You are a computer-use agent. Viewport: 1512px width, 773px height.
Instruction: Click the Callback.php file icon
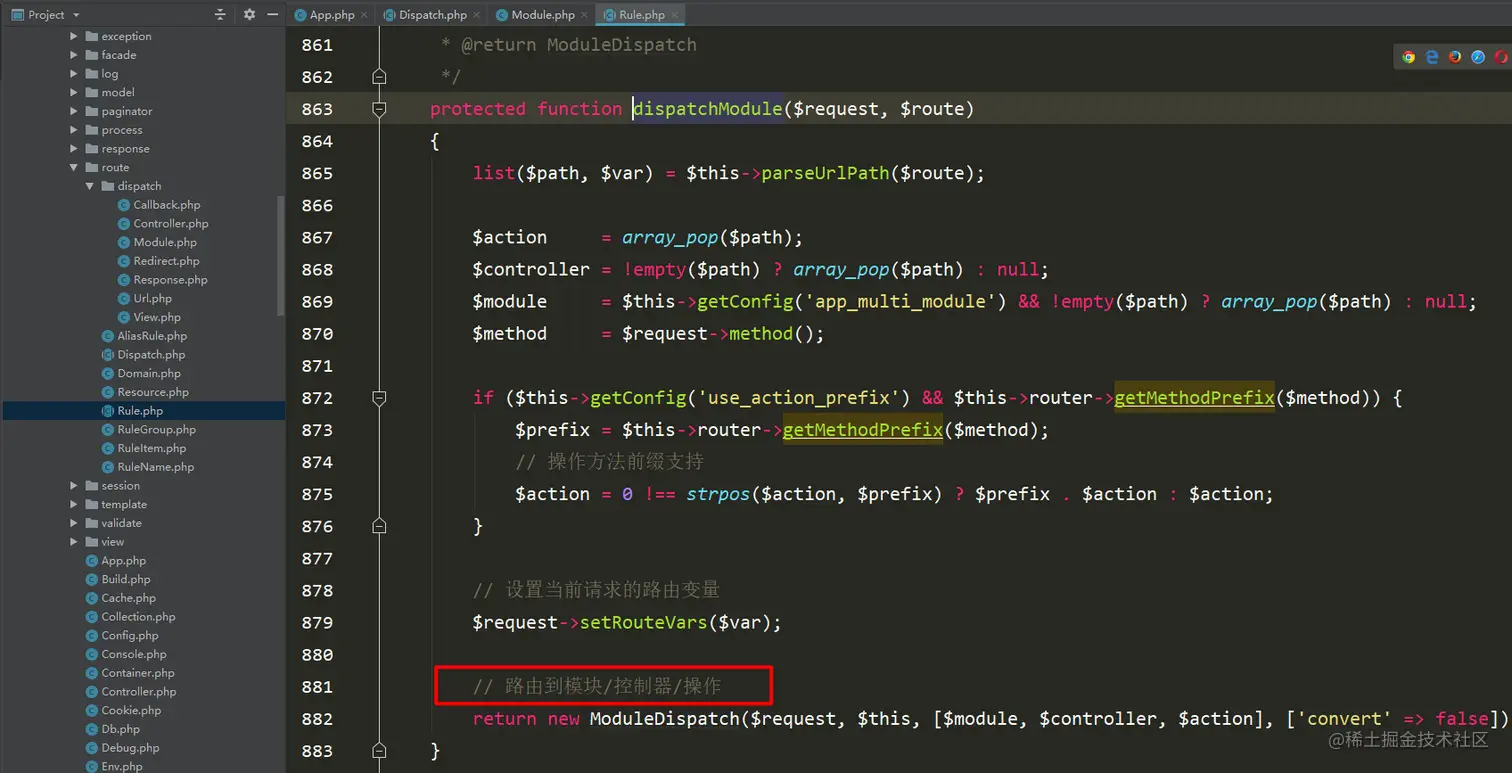124,205
